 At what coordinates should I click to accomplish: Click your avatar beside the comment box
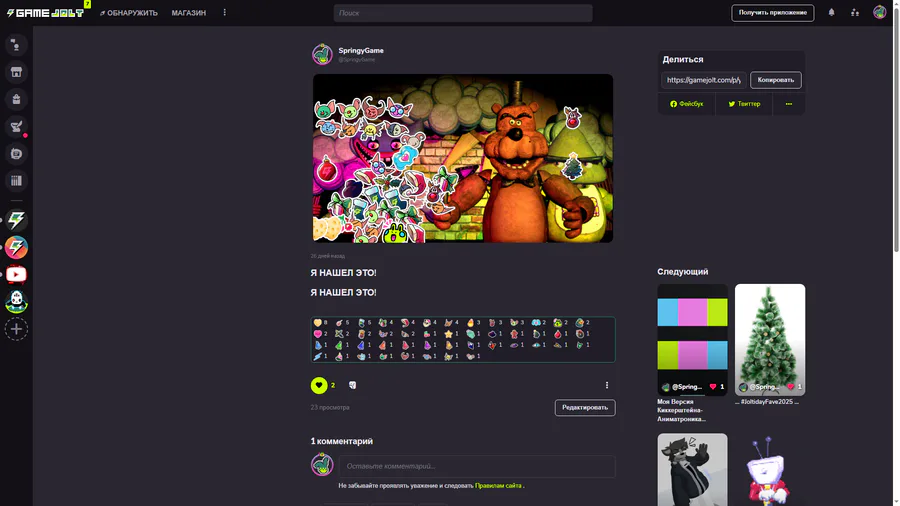pos(322,465)
